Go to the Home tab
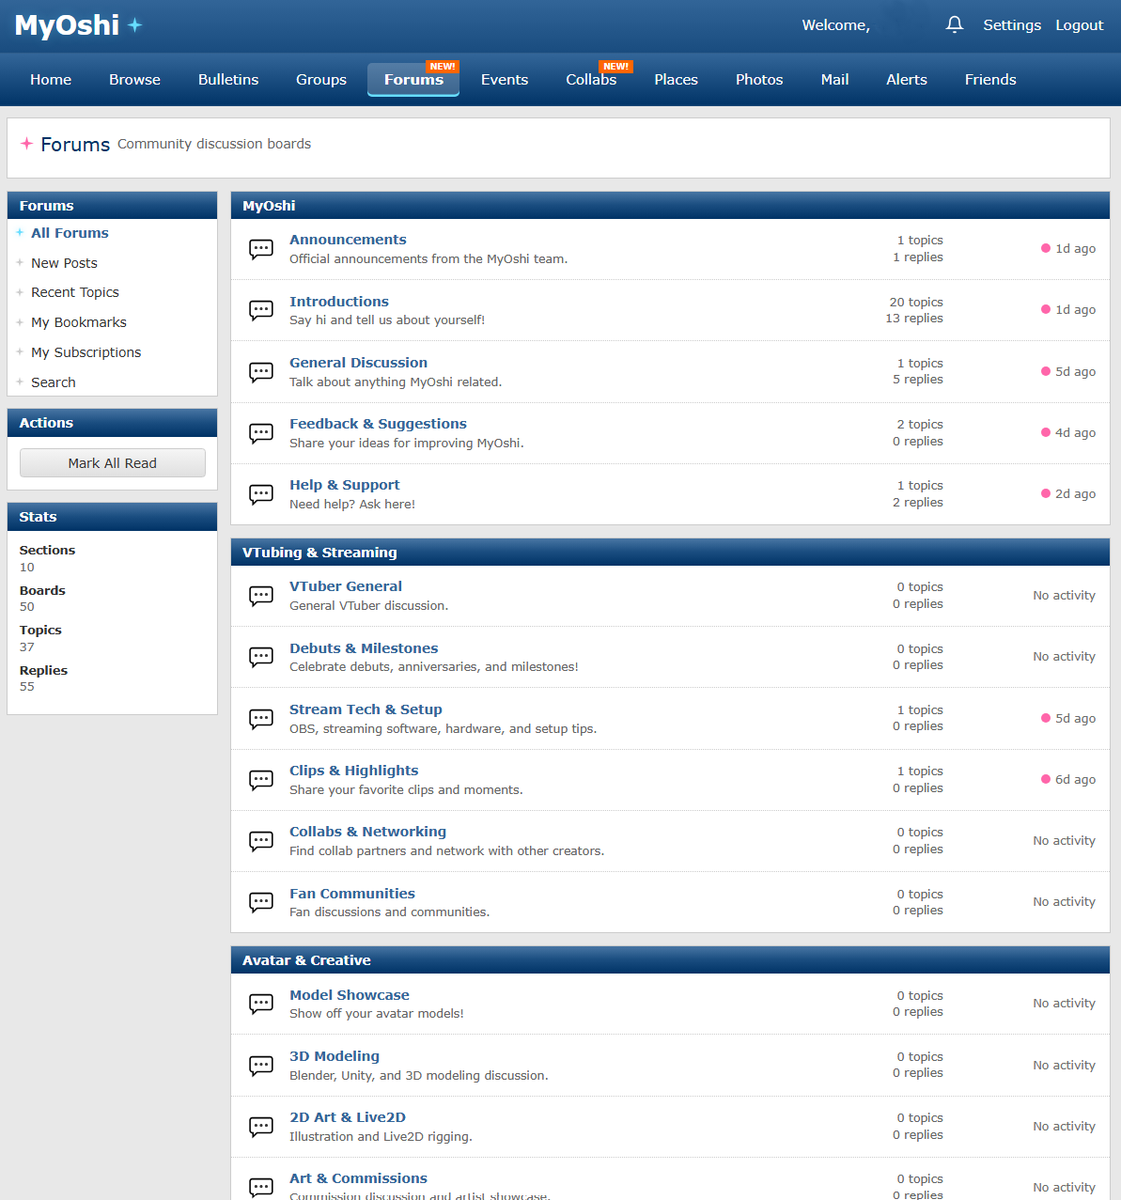Image resolution: width=1121 pixels, height=1200 pixels. point(51,80)
